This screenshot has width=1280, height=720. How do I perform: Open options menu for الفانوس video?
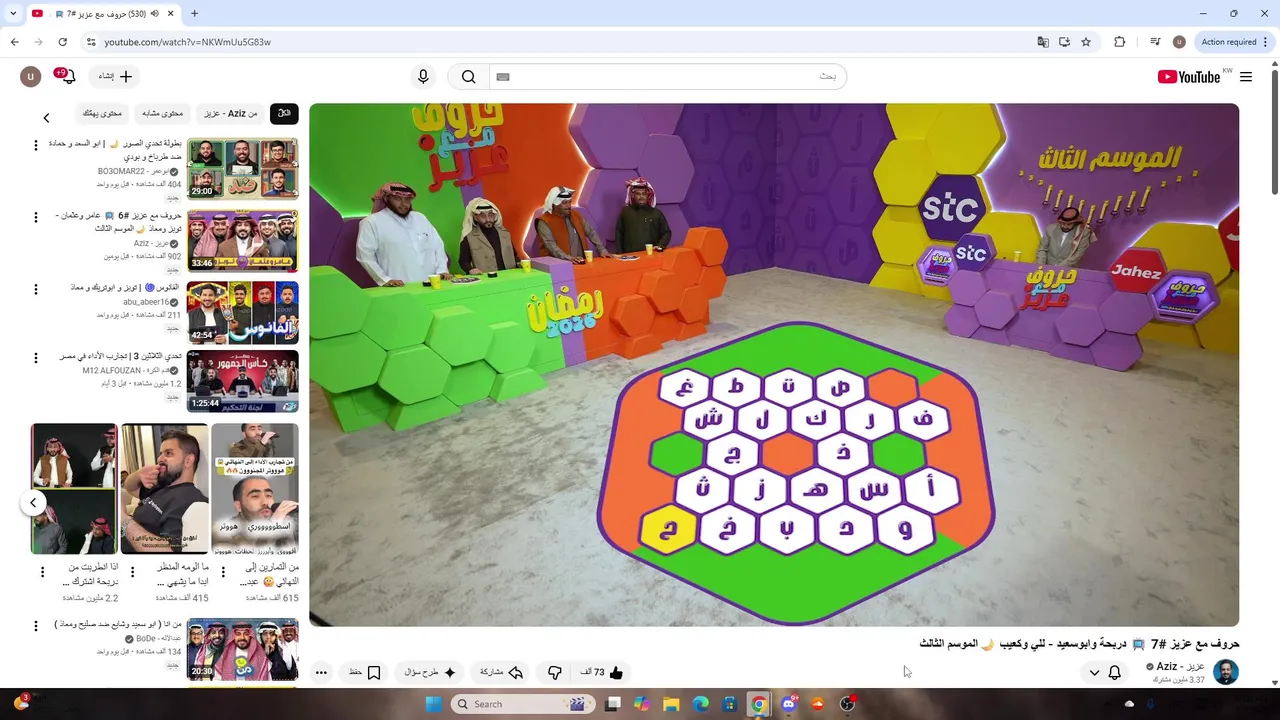point(36,290)
